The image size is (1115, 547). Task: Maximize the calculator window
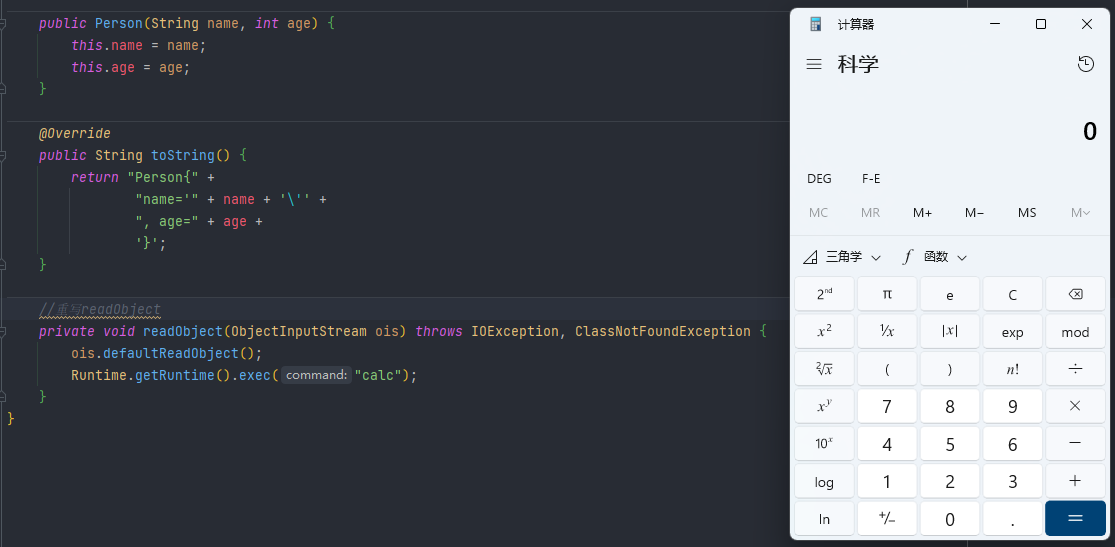click(1041, 24)
